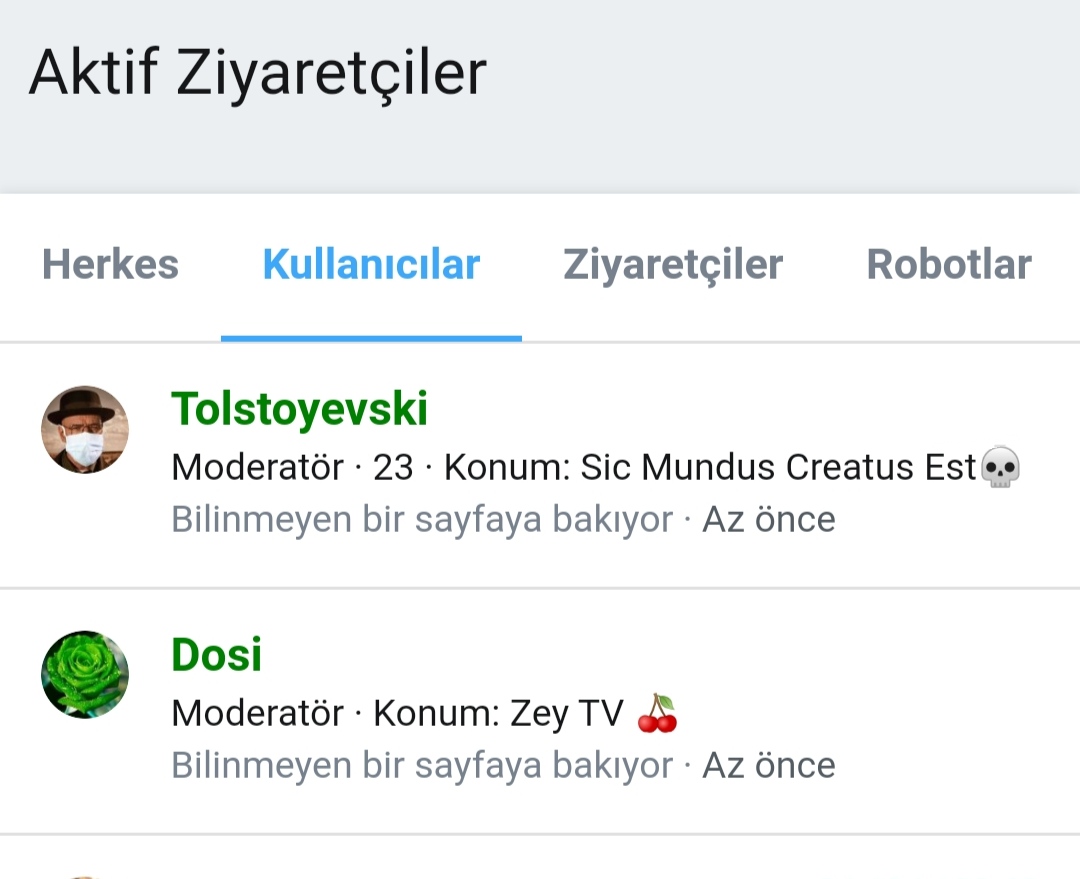
Task: Click Dosi's Bilinmeyen bir sayfaya bakıyor status
Action: coord(422,766)
